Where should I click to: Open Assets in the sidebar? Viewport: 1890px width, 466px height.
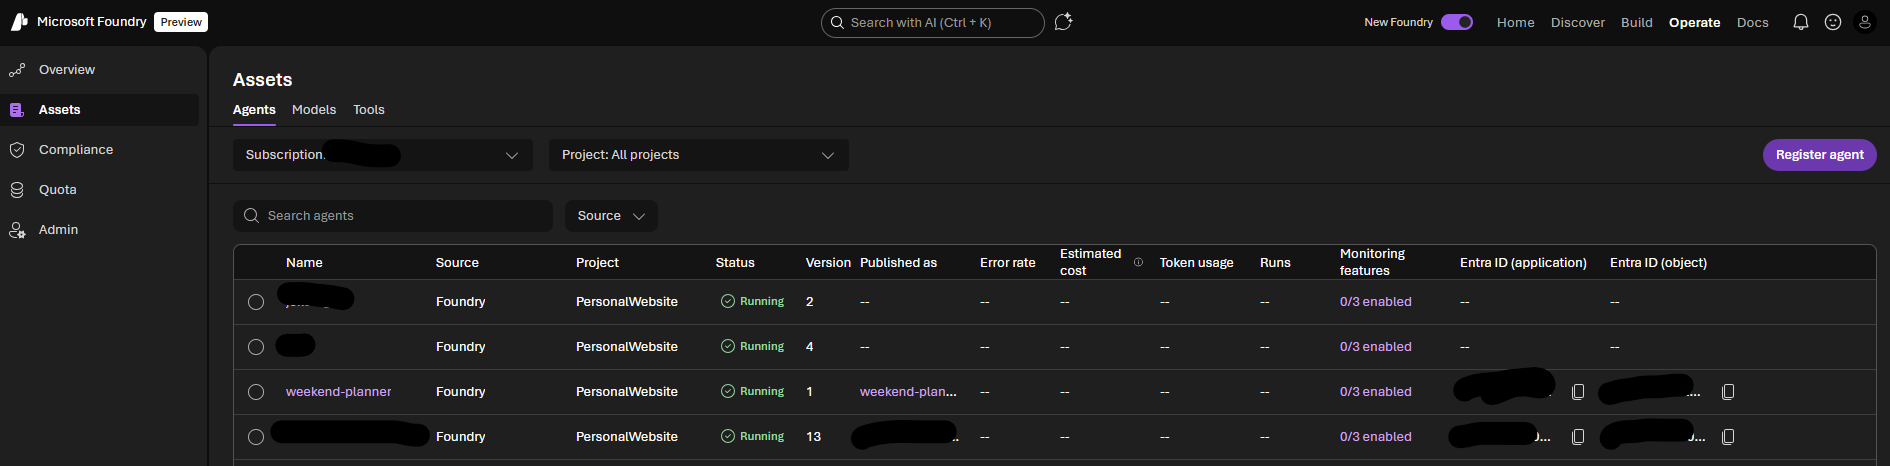[x=100, y=110]
